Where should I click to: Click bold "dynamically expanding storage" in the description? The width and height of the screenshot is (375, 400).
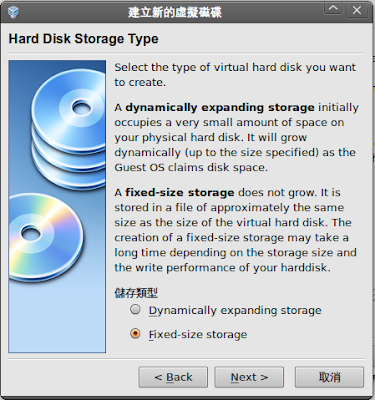[x=220, y=108]
